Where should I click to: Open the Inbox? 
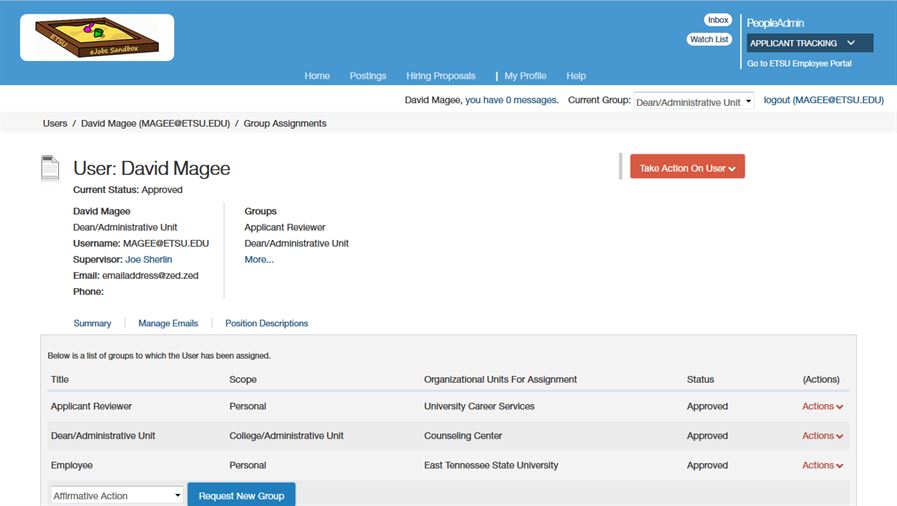click(x=717, y=20)
